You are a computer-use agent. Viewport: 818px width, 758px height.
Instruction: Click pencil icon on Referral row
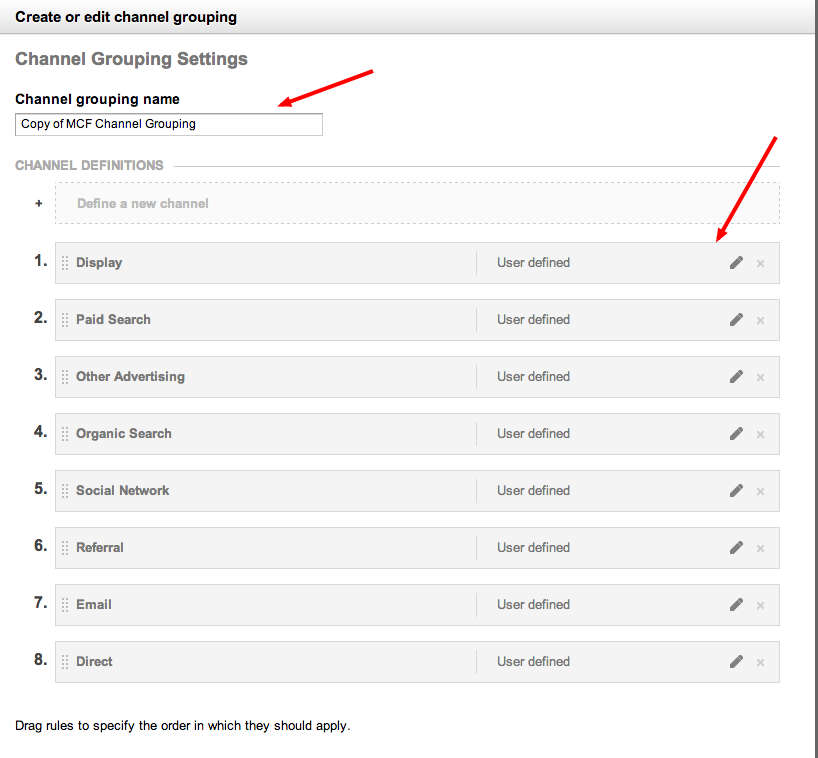(736, 548)
